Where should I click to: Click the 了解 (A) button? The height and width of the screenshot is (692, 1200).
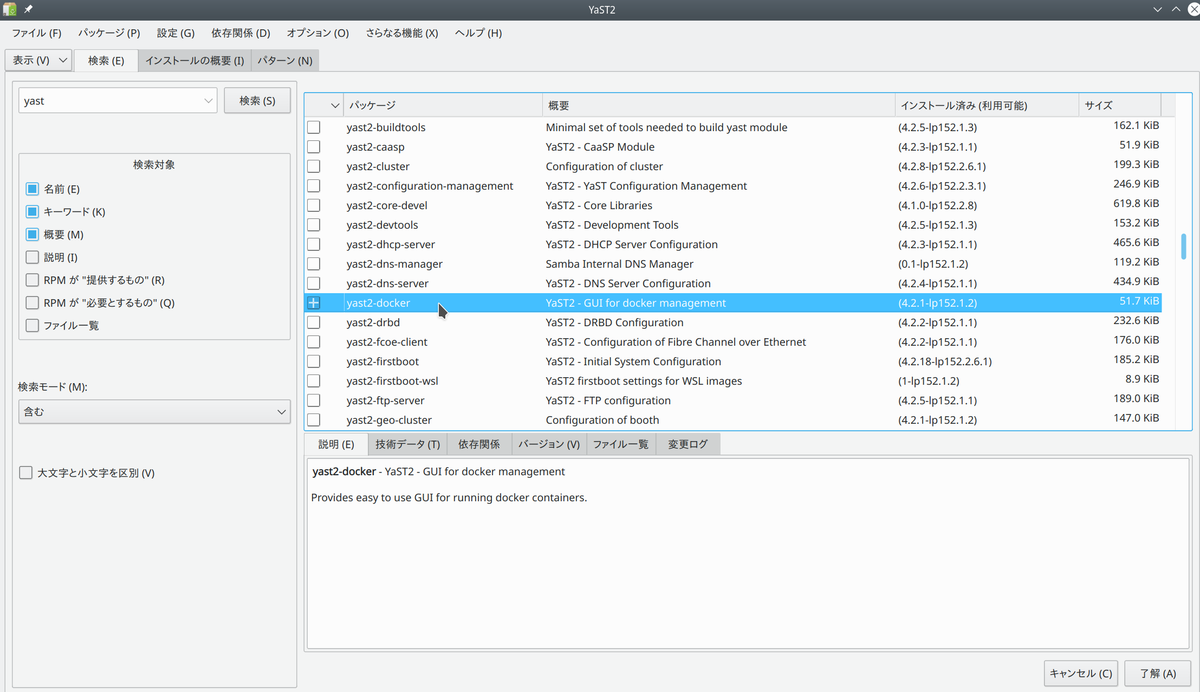click(x=1157, y=673)
